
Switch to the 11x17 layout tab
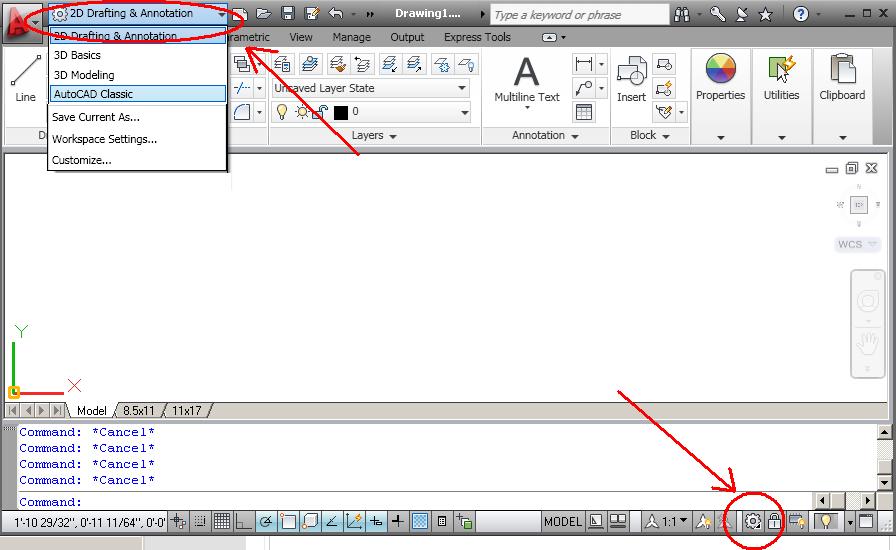click(x=186, y=410)
